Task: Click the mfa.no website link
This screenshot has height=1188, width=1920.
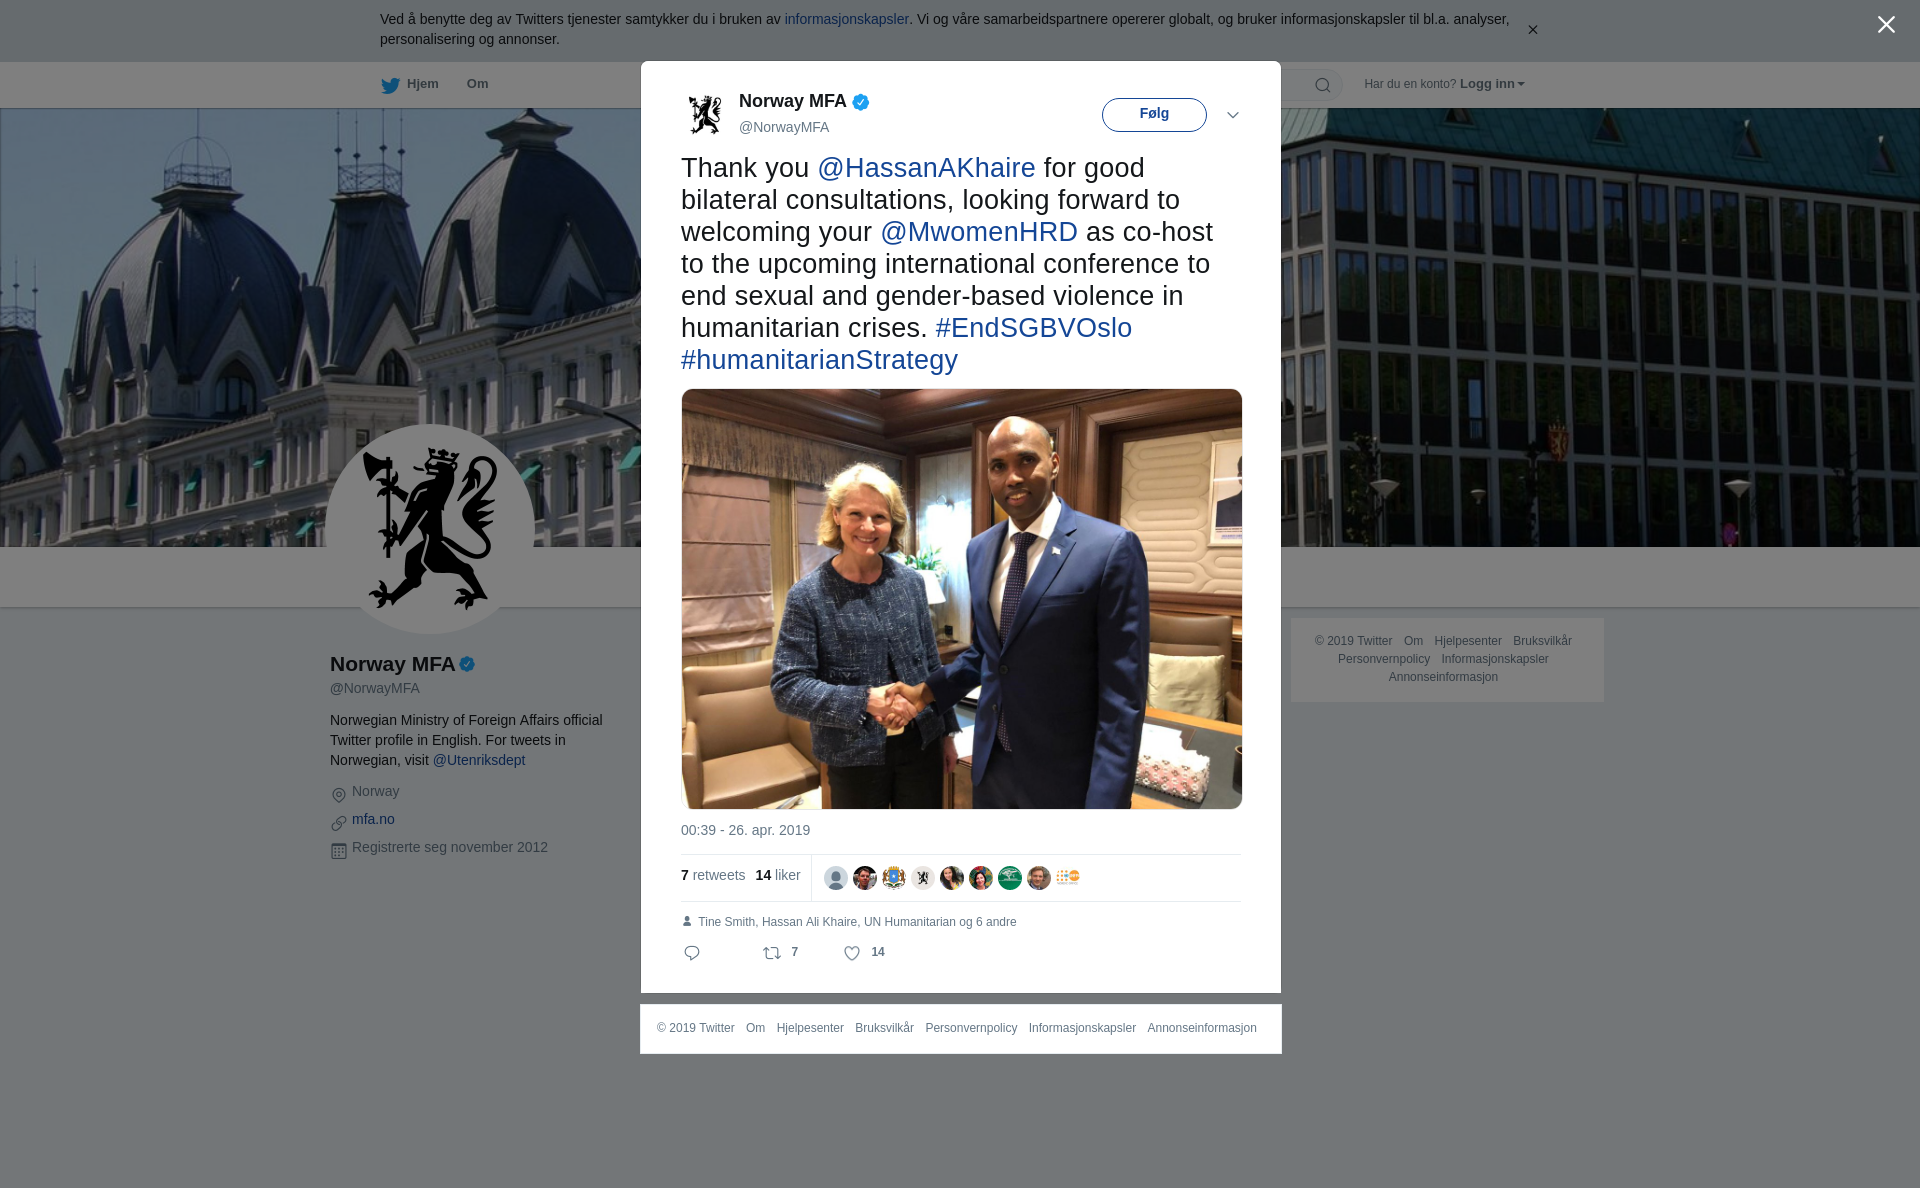Action: click(373, 819)
